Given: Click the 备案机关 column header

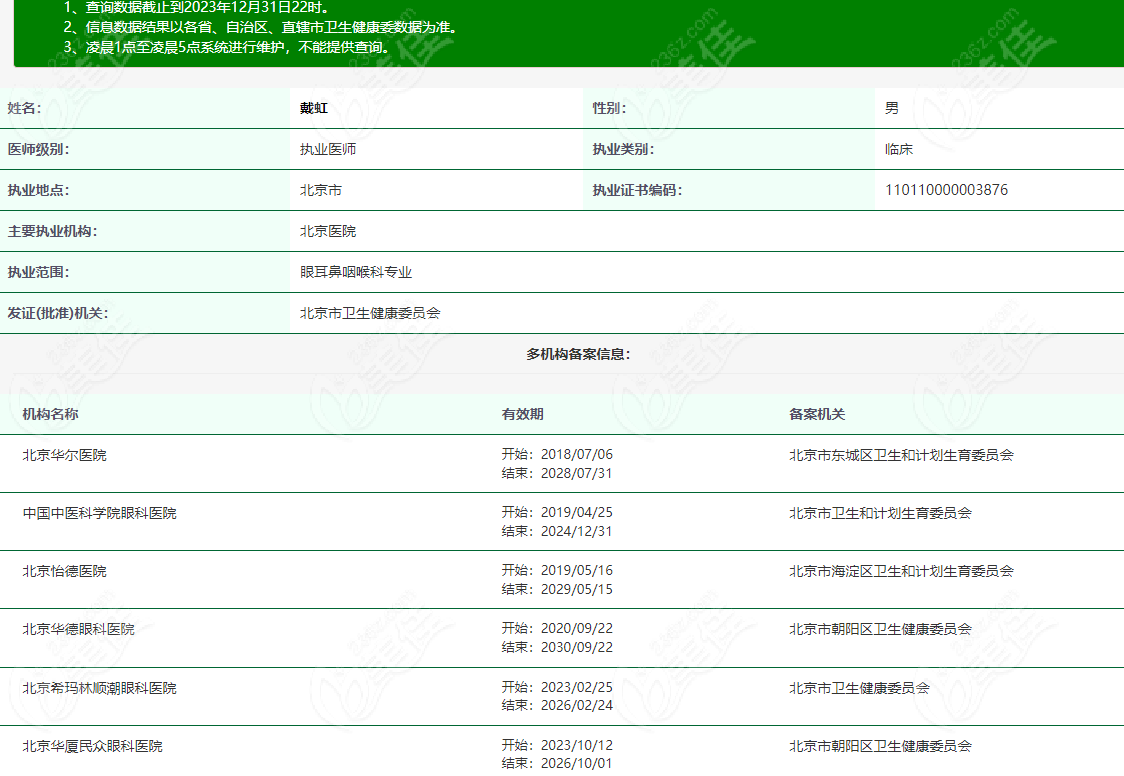Looking at the screenshot, I should coord(817,414).
